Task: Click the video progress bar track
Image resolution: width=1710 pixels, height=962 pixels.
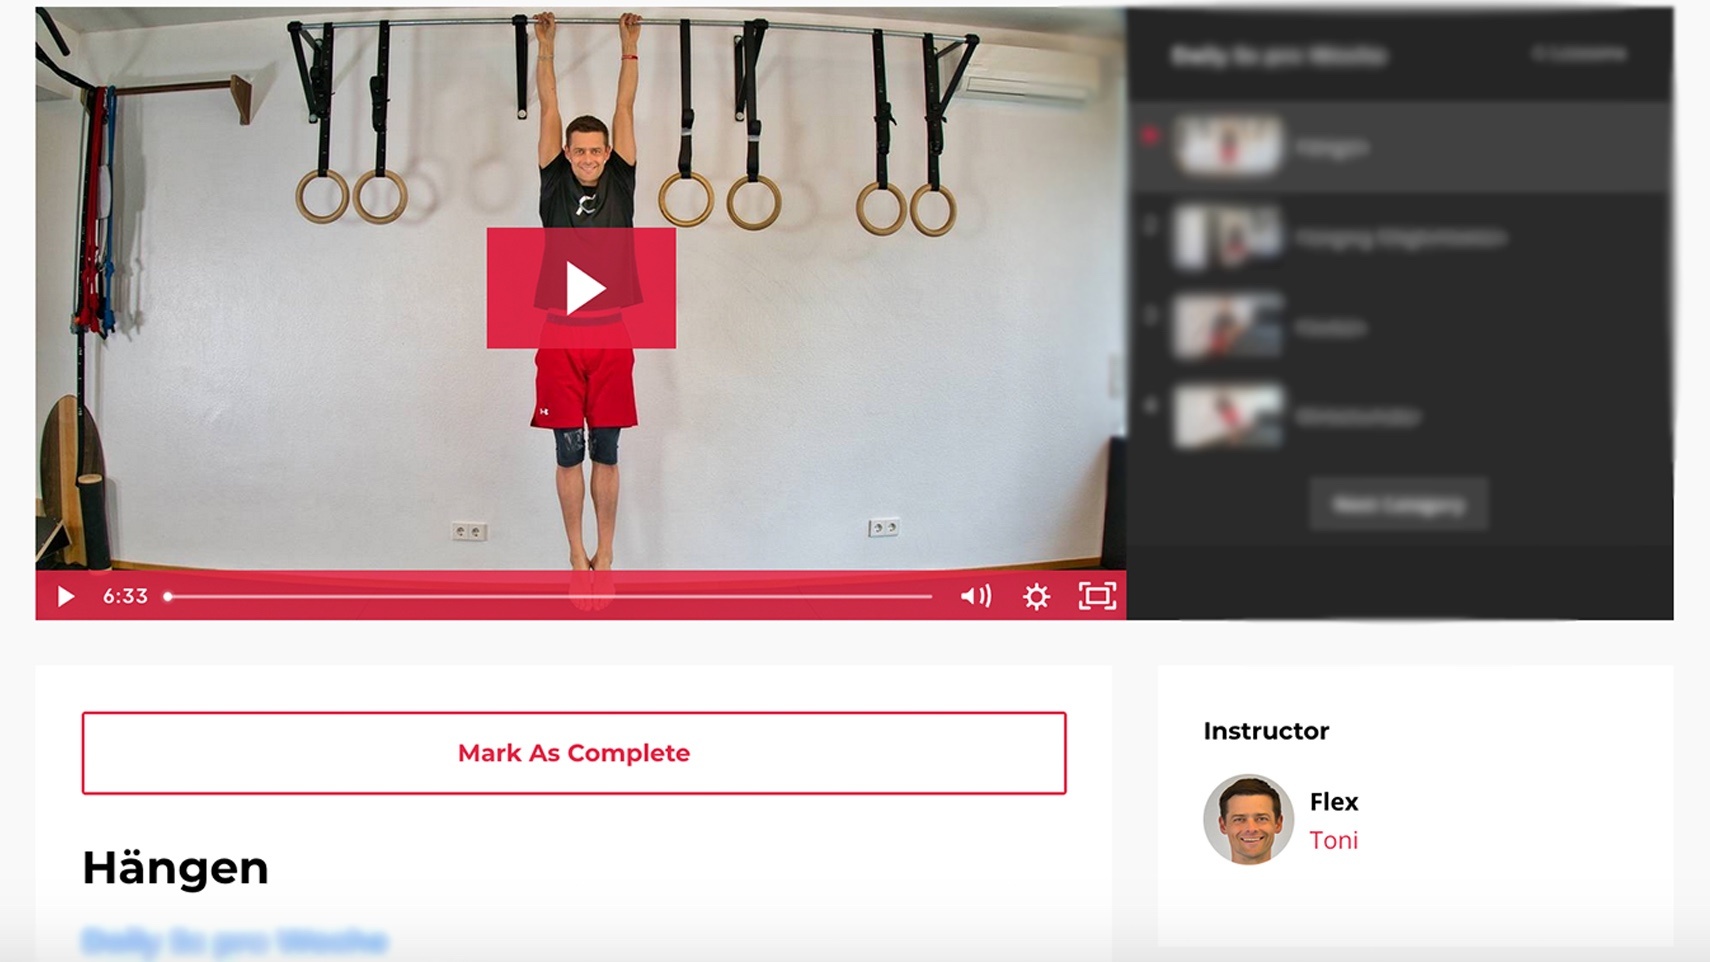Action: click(550, 597)
